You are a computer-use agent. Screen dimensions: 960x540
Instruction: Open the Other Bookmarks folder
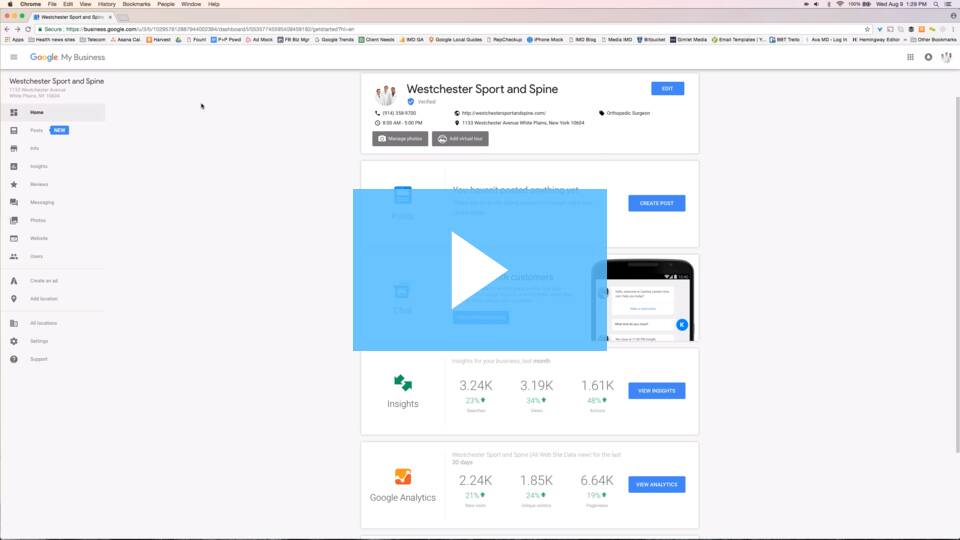tap(933, 39)
